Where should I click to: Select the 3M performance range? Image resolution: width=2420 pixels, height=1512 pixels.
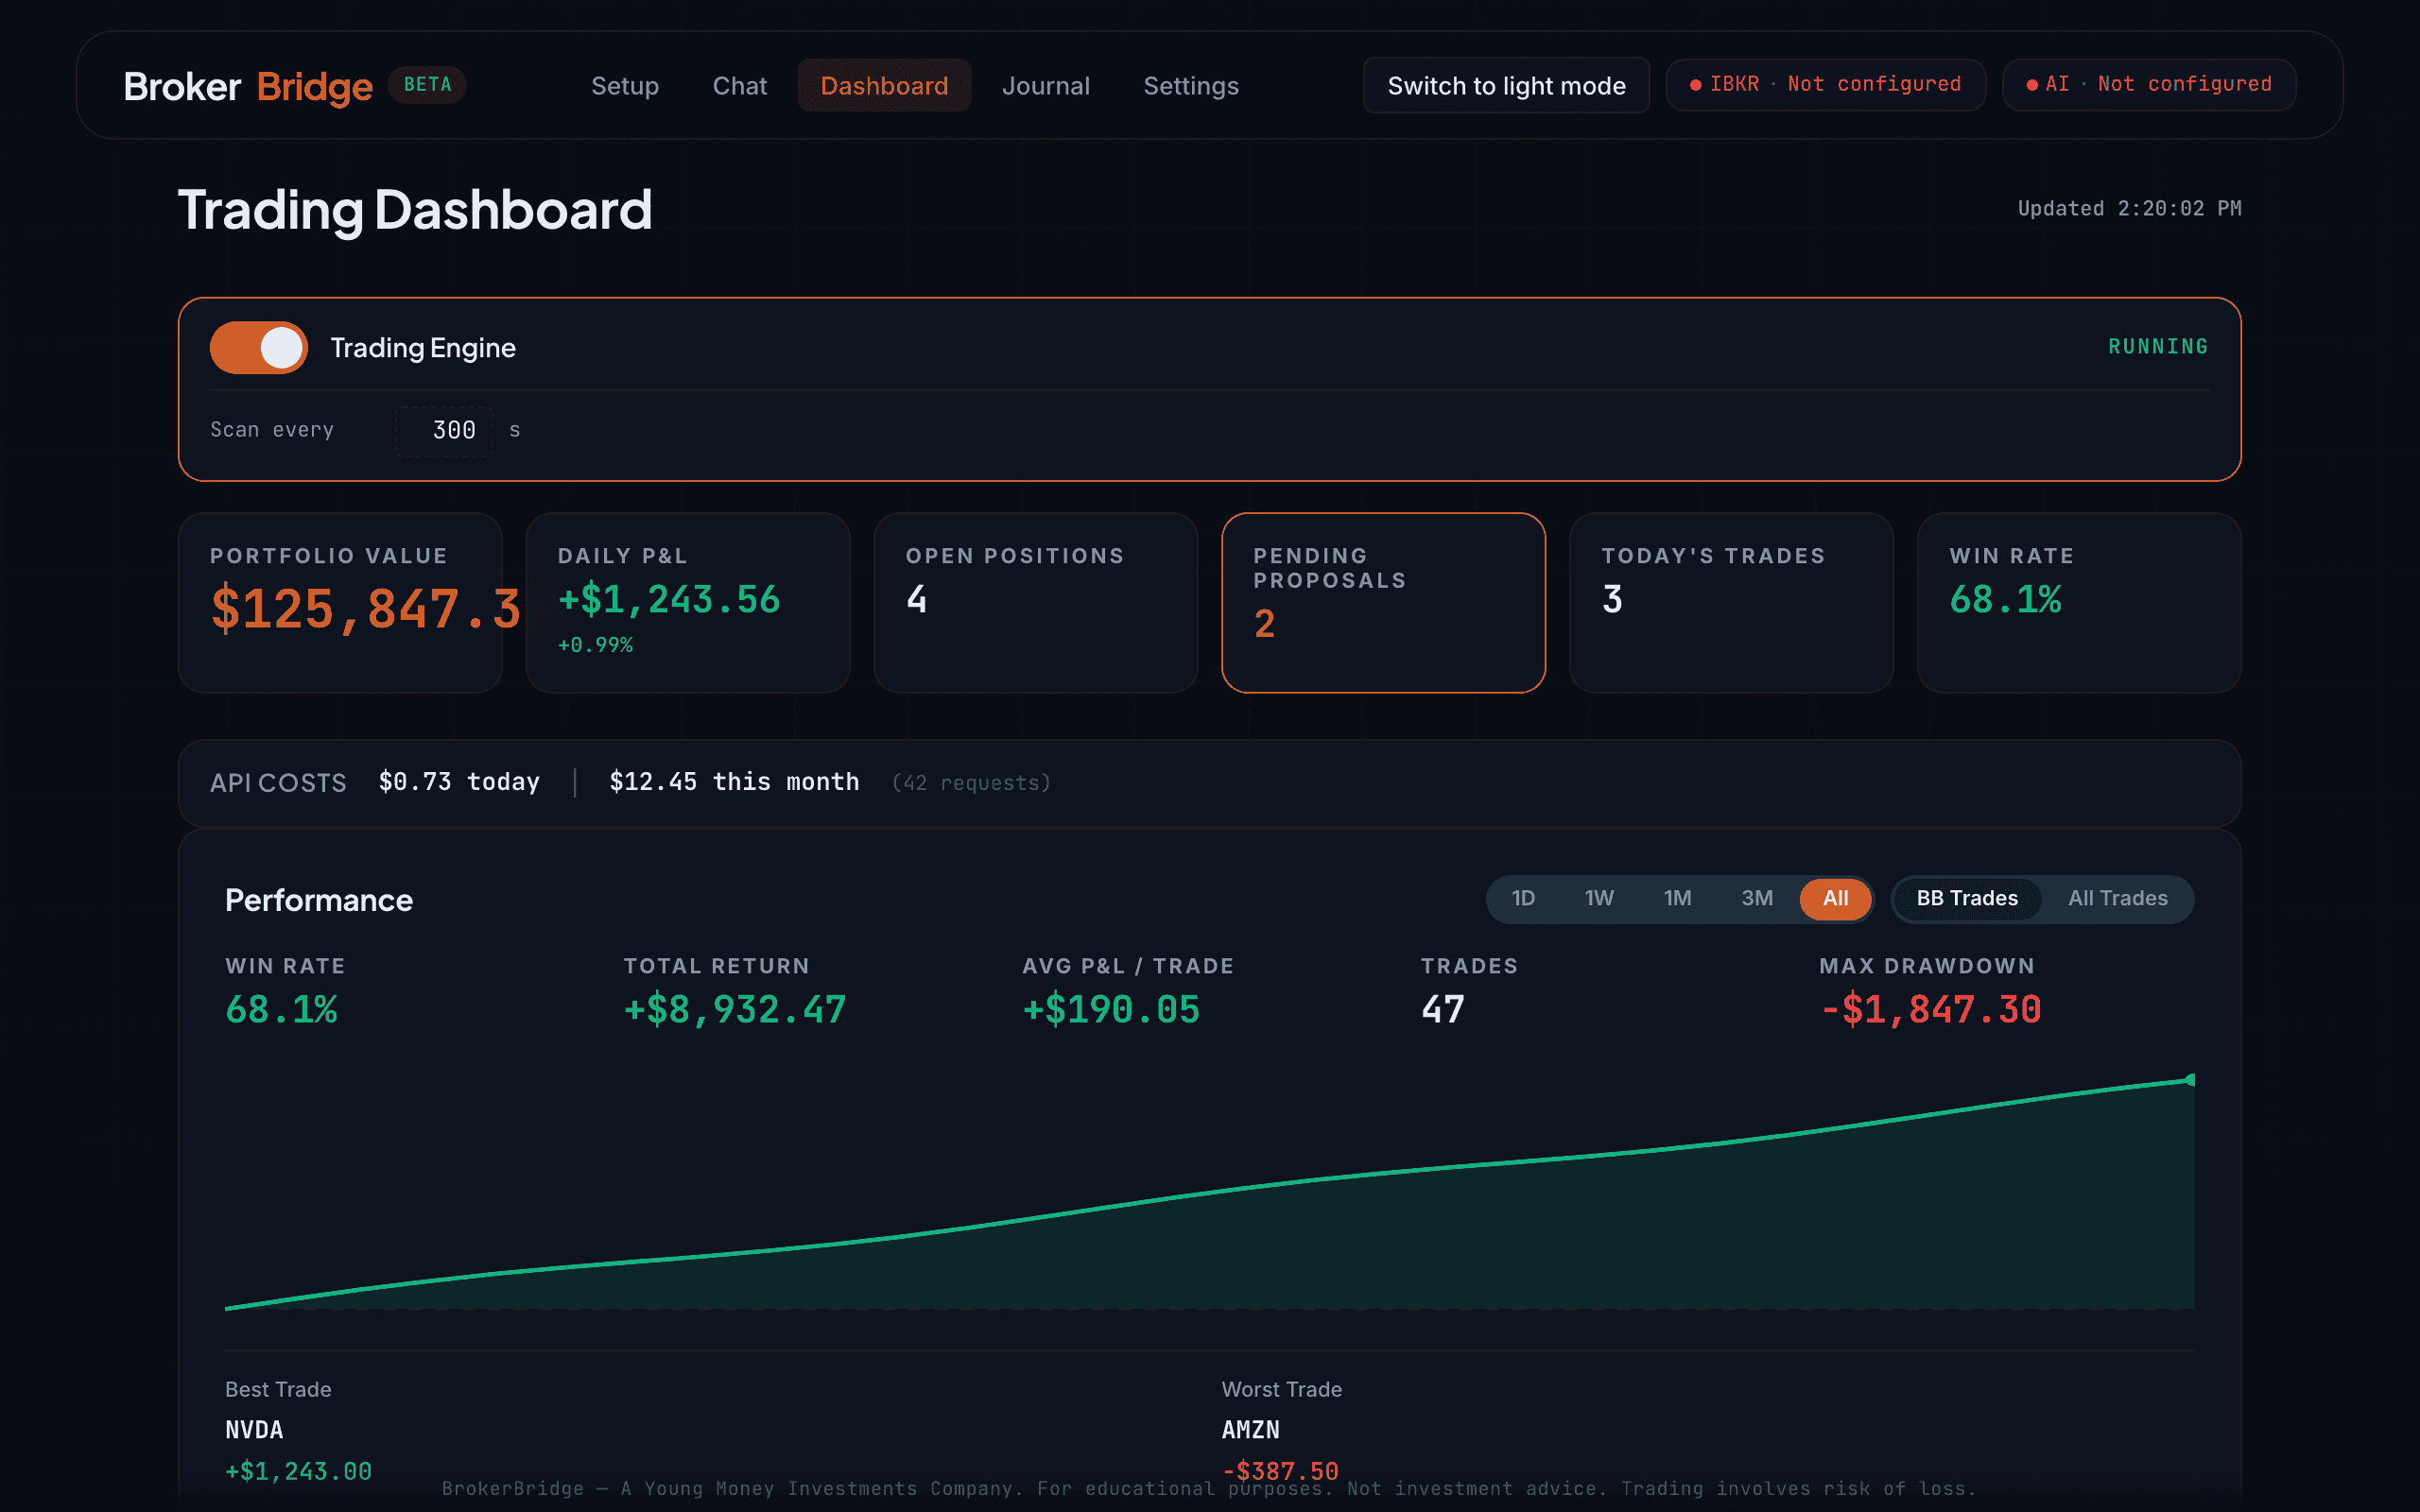pos(1757,899)
